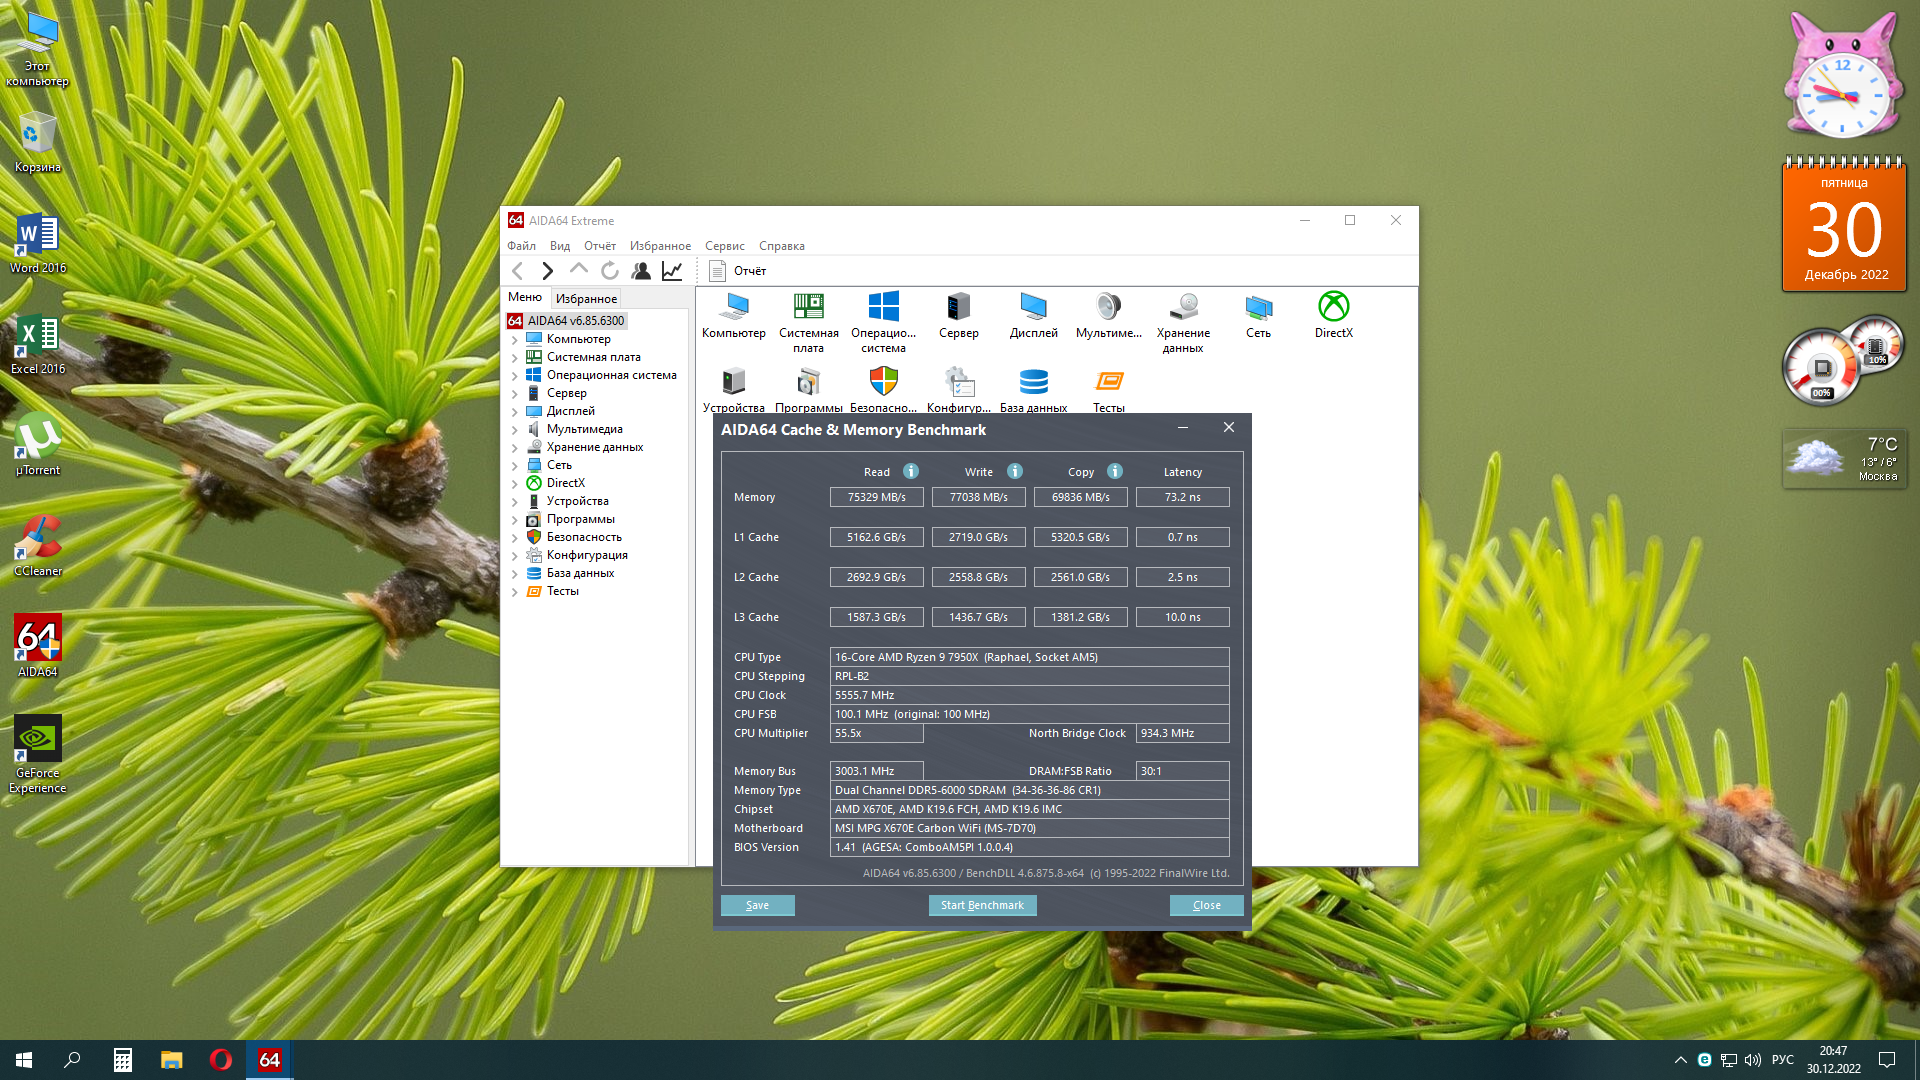Open the DirectX category icon
The image size is (1920, 1080).
point(1333,308)
